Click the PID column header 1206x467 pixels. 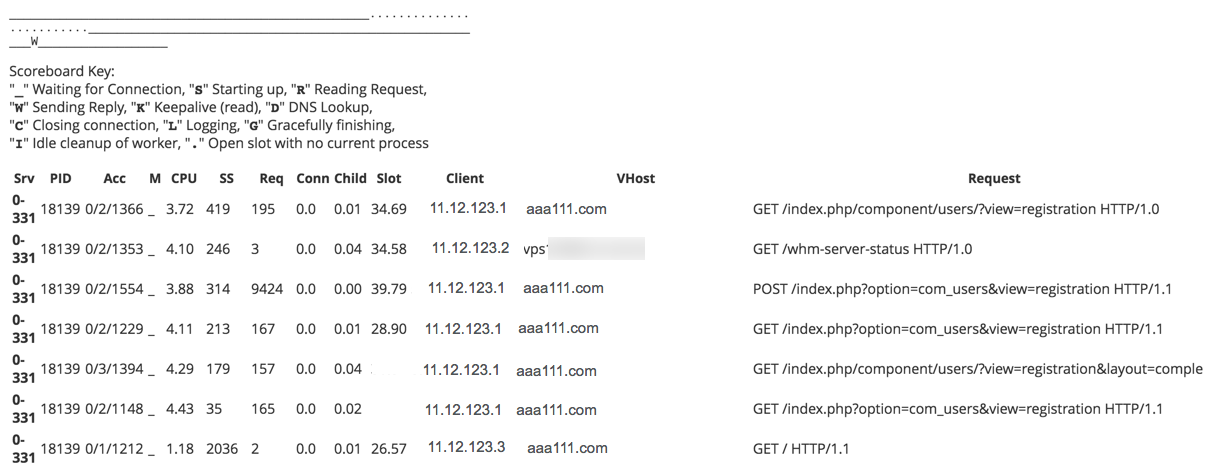[60, 179]
